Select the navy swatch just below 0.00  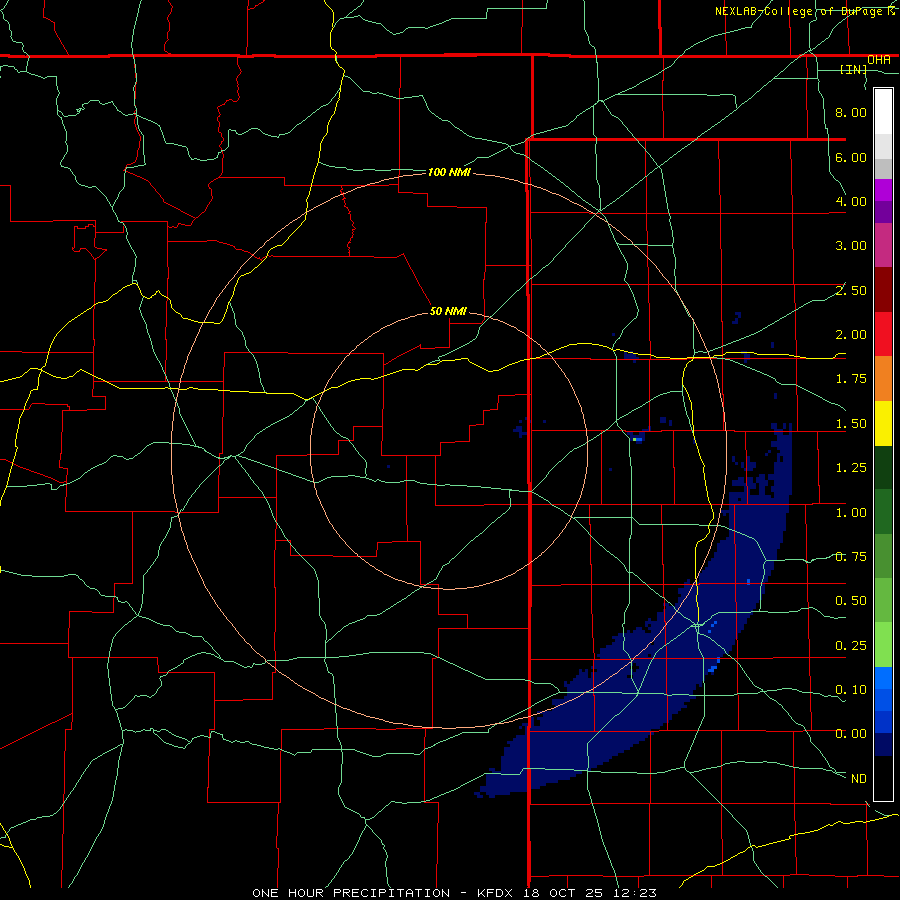click(883, 745)
